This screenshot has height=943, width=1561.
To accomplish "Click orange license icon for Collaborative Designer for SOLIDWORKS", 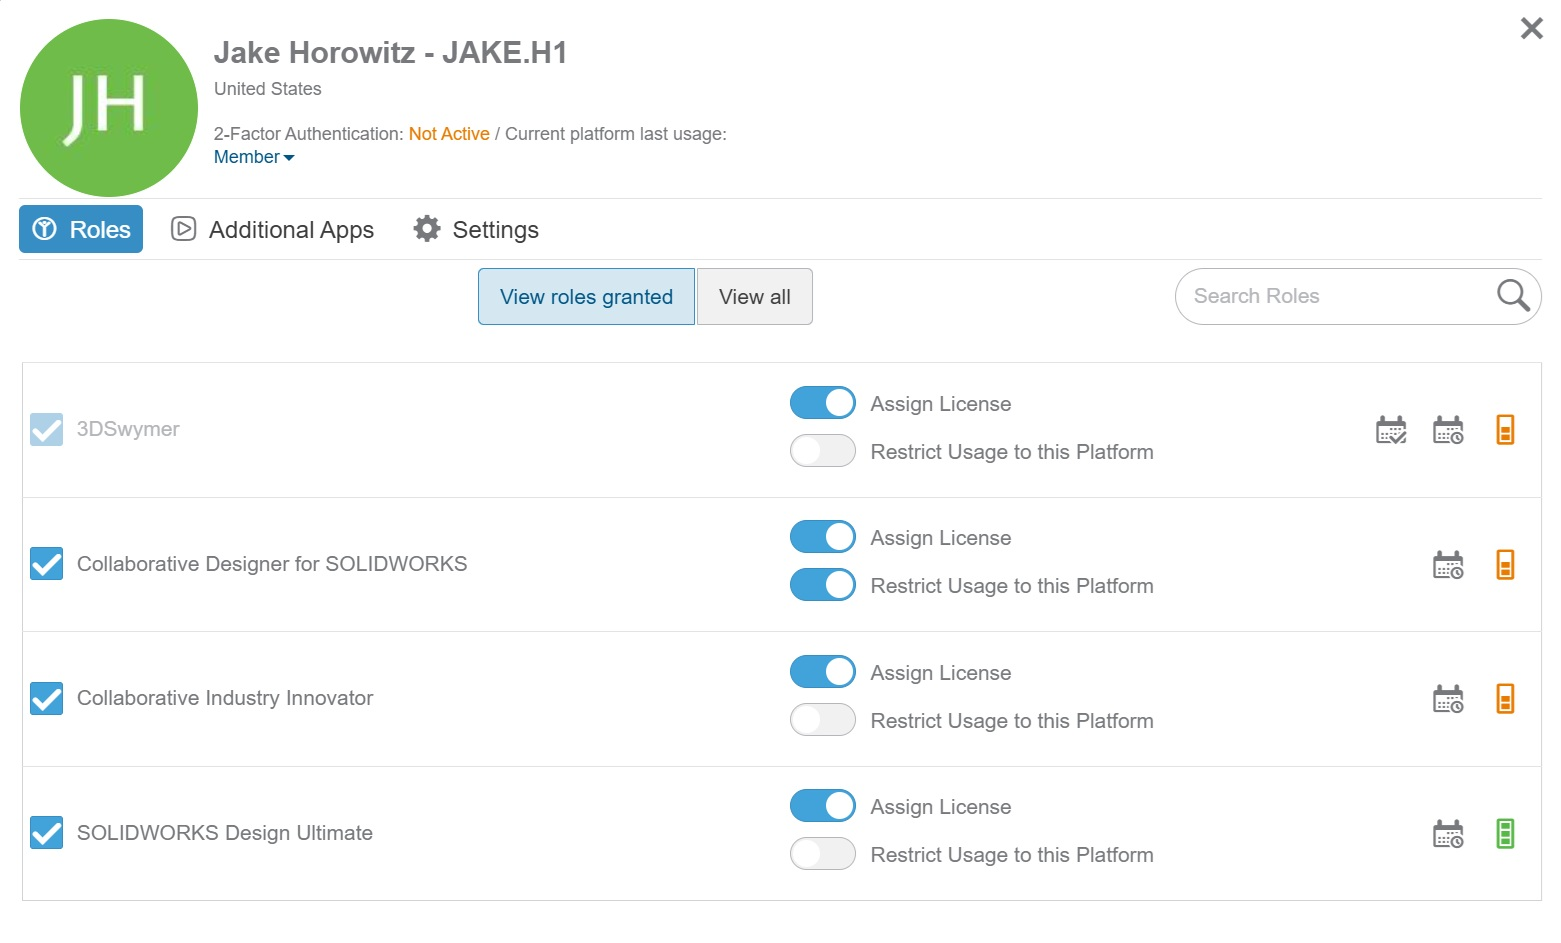I will pyautogui.click(x=1505, y=565).
